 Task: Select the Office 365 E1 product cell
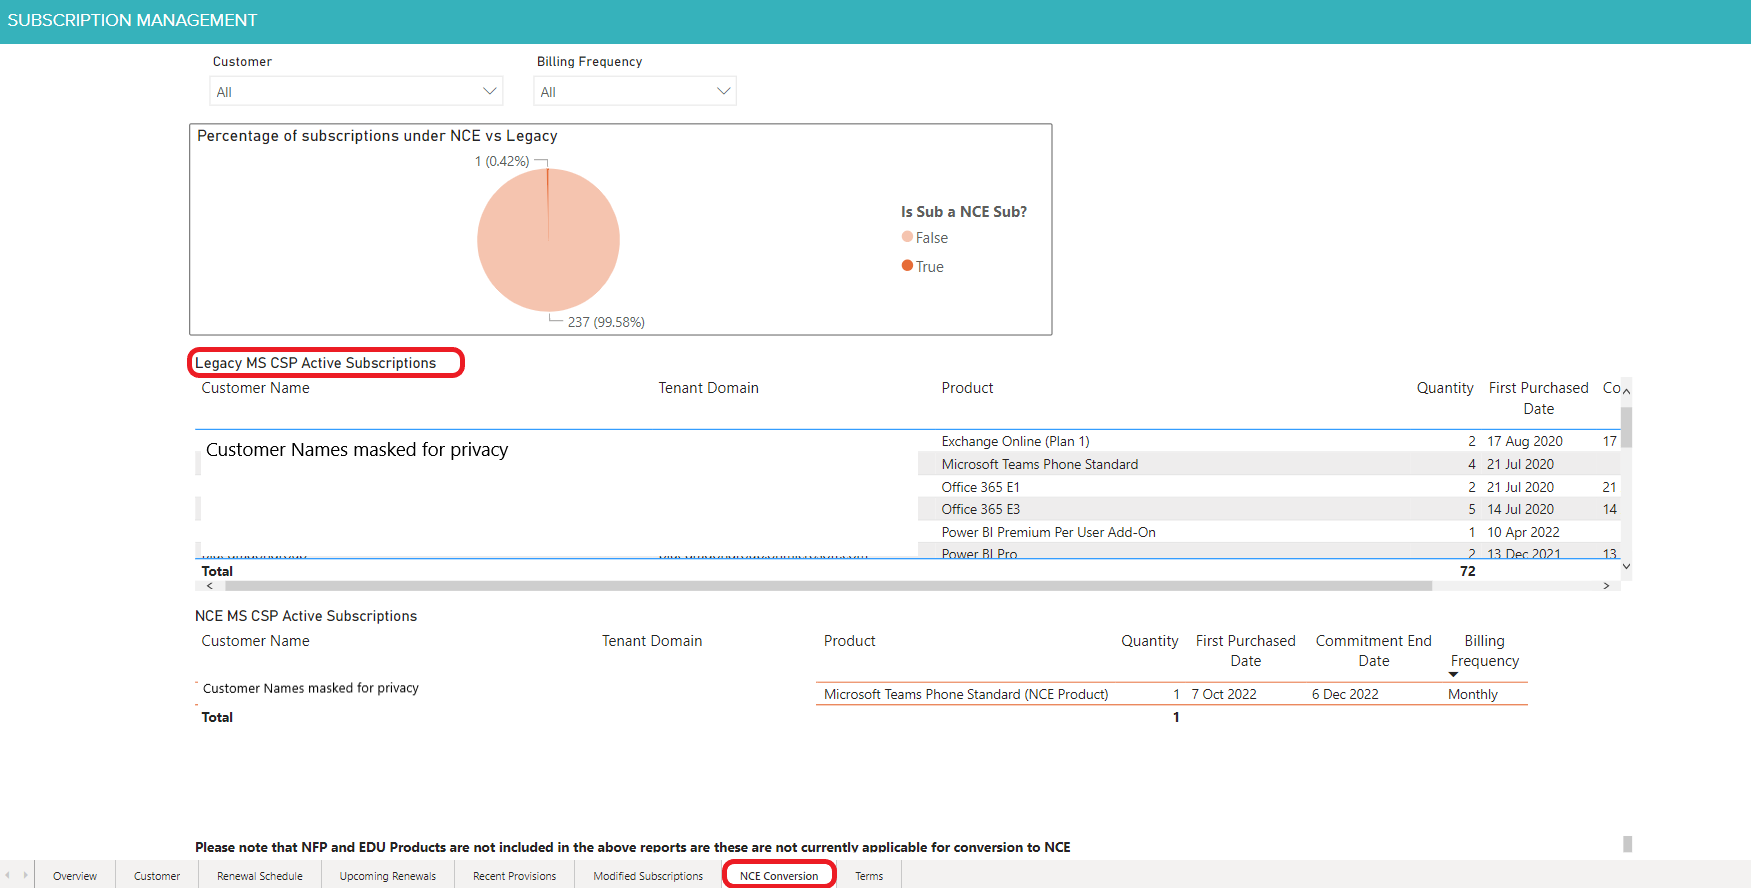coord(980,487)
